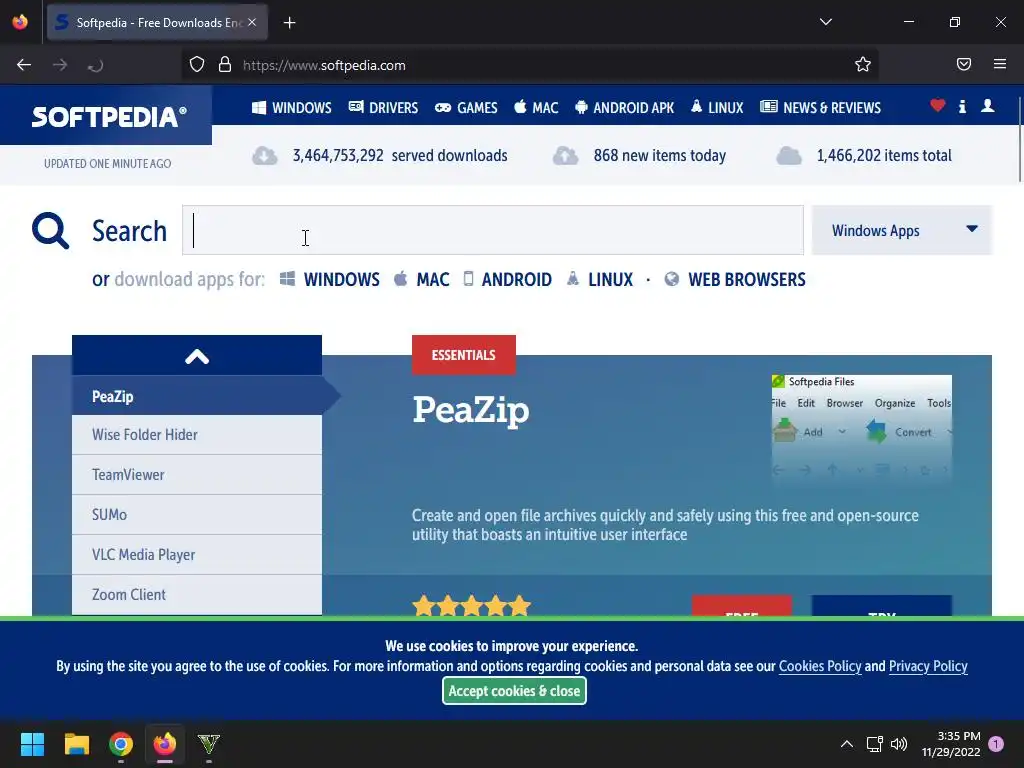Click into the Softpedia search input field
This screenshot has width=1024, height=768.
[x=493, y=231]
